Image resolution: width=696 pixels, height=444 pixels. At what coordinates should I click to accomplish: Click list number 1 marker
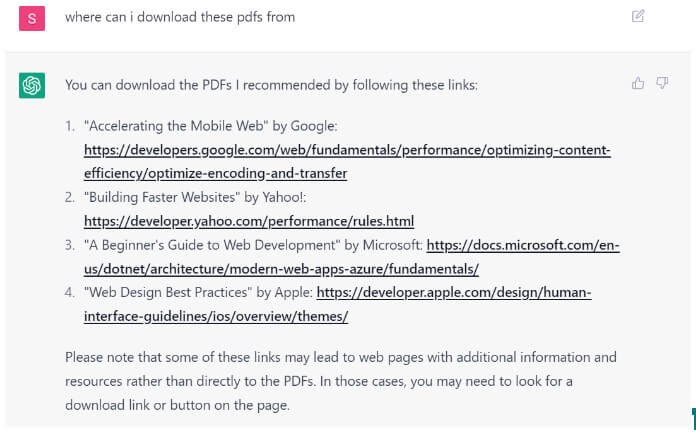[x=70, y=127]
